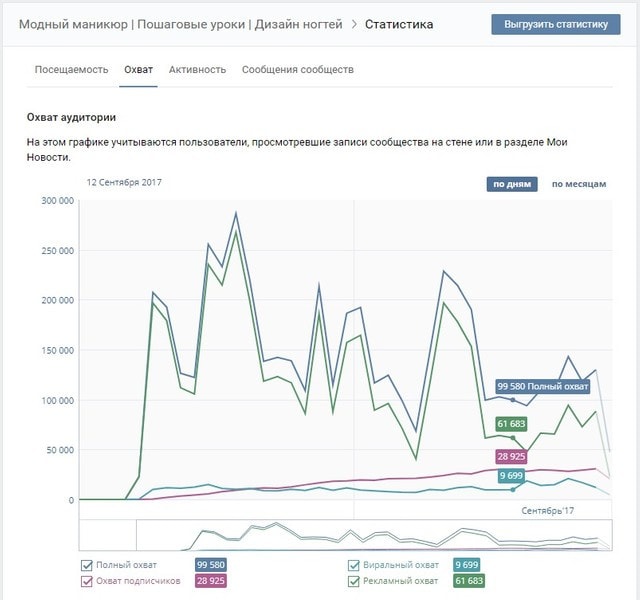This screenshot has width=640, height=600.
Task: Toggle the Рекламный охват checkbox
Action: click(354, 580)
